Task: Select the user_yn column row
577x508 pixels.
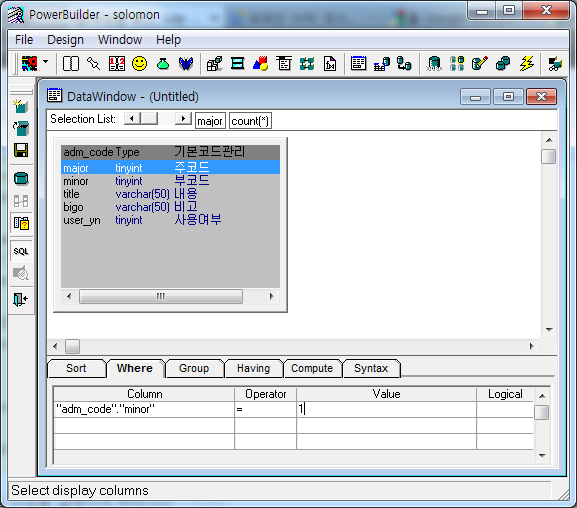Action: (x=170, y=220)
